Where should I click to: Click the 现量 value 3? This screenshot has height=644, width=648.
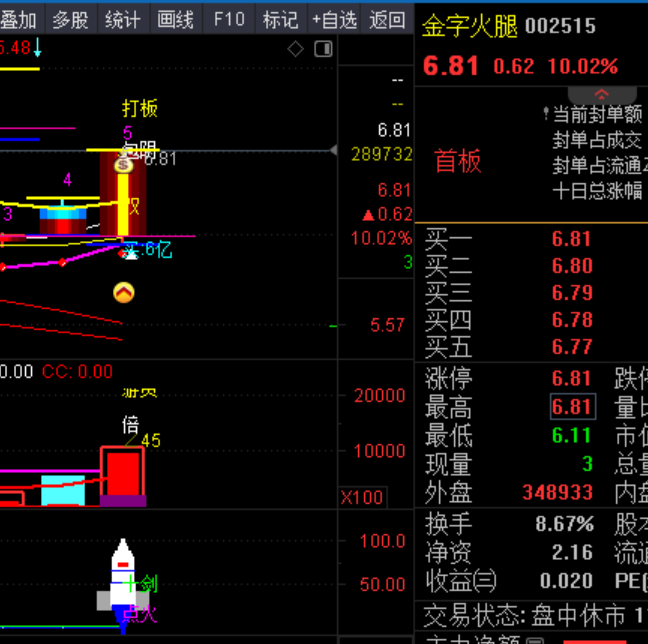point(587,464)
